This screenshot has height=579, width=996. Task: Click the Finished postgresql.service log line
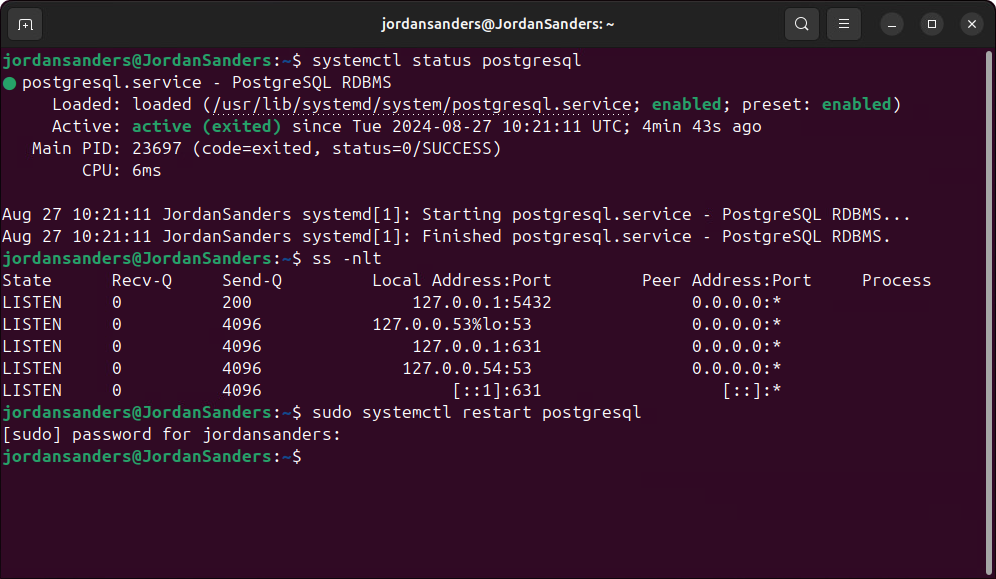pos(450,236)
